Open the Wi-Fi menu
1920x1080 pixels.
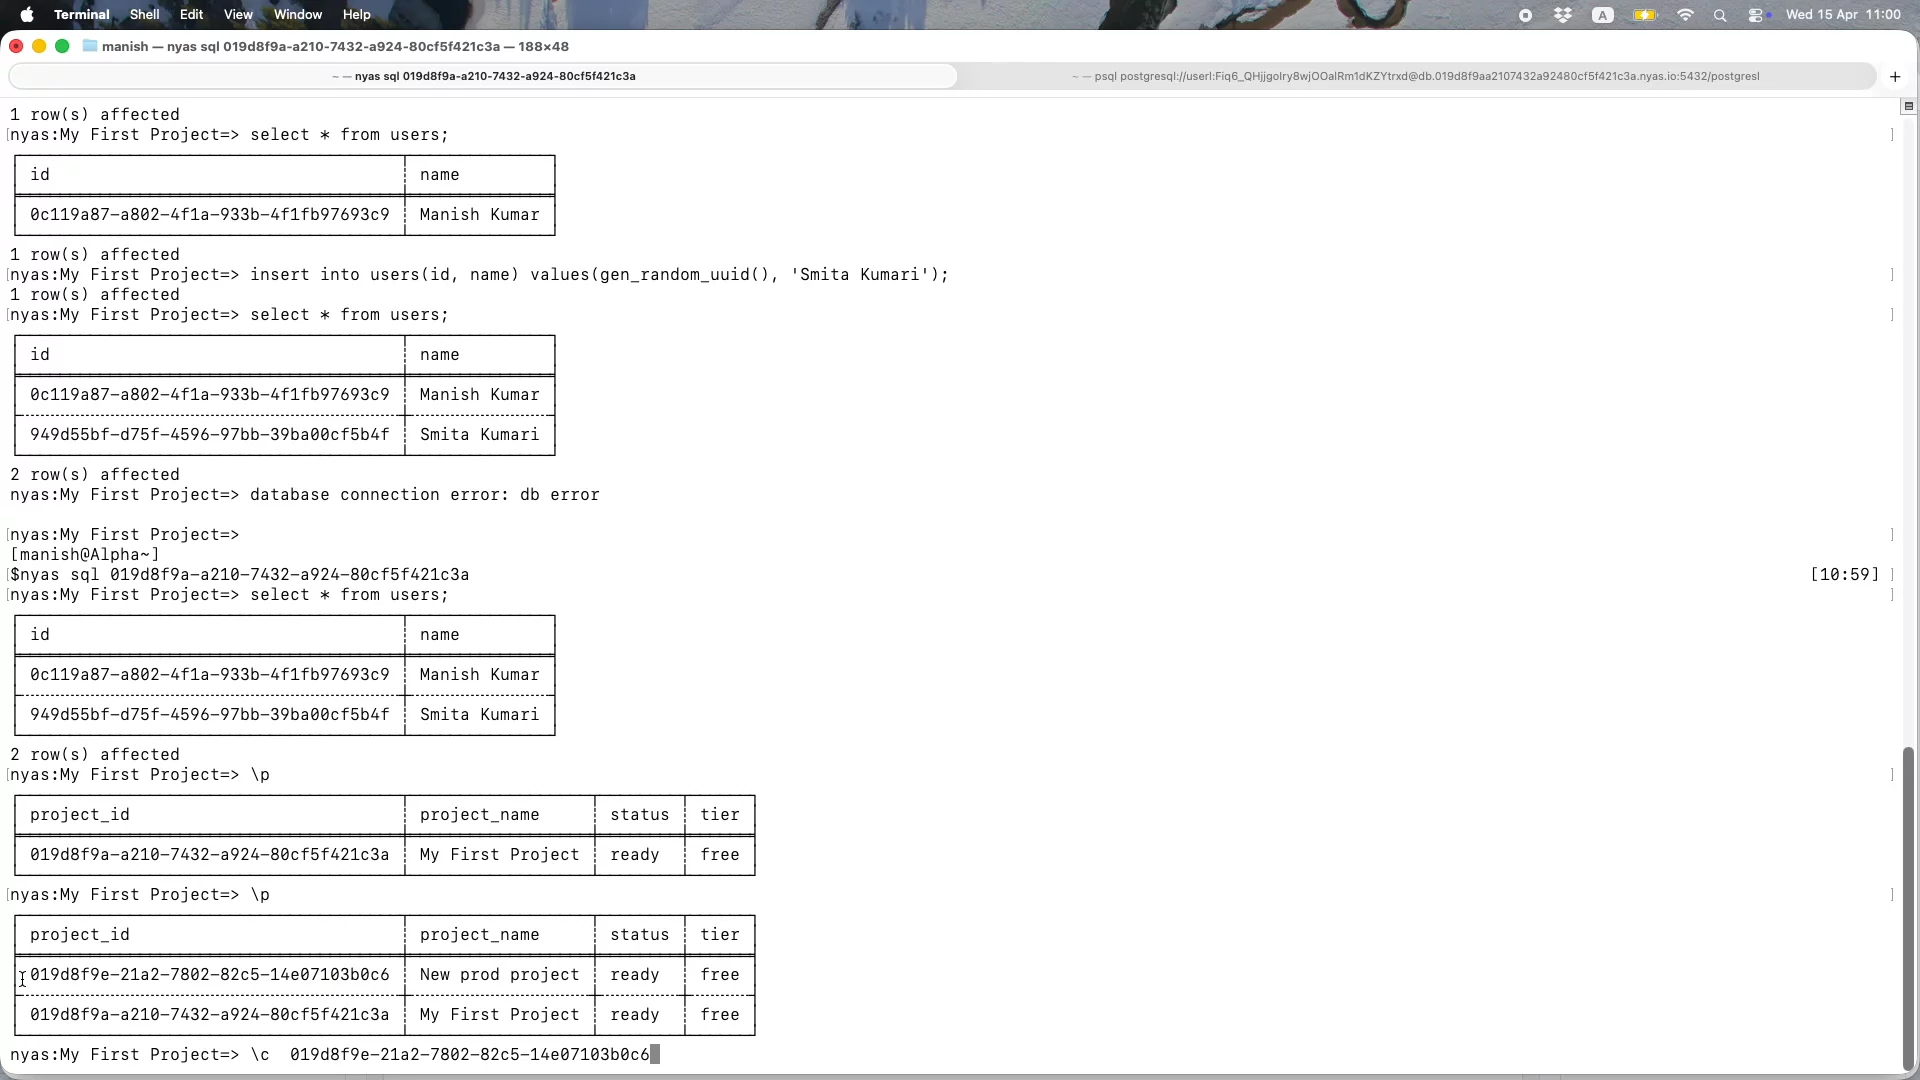[1686, 15]
